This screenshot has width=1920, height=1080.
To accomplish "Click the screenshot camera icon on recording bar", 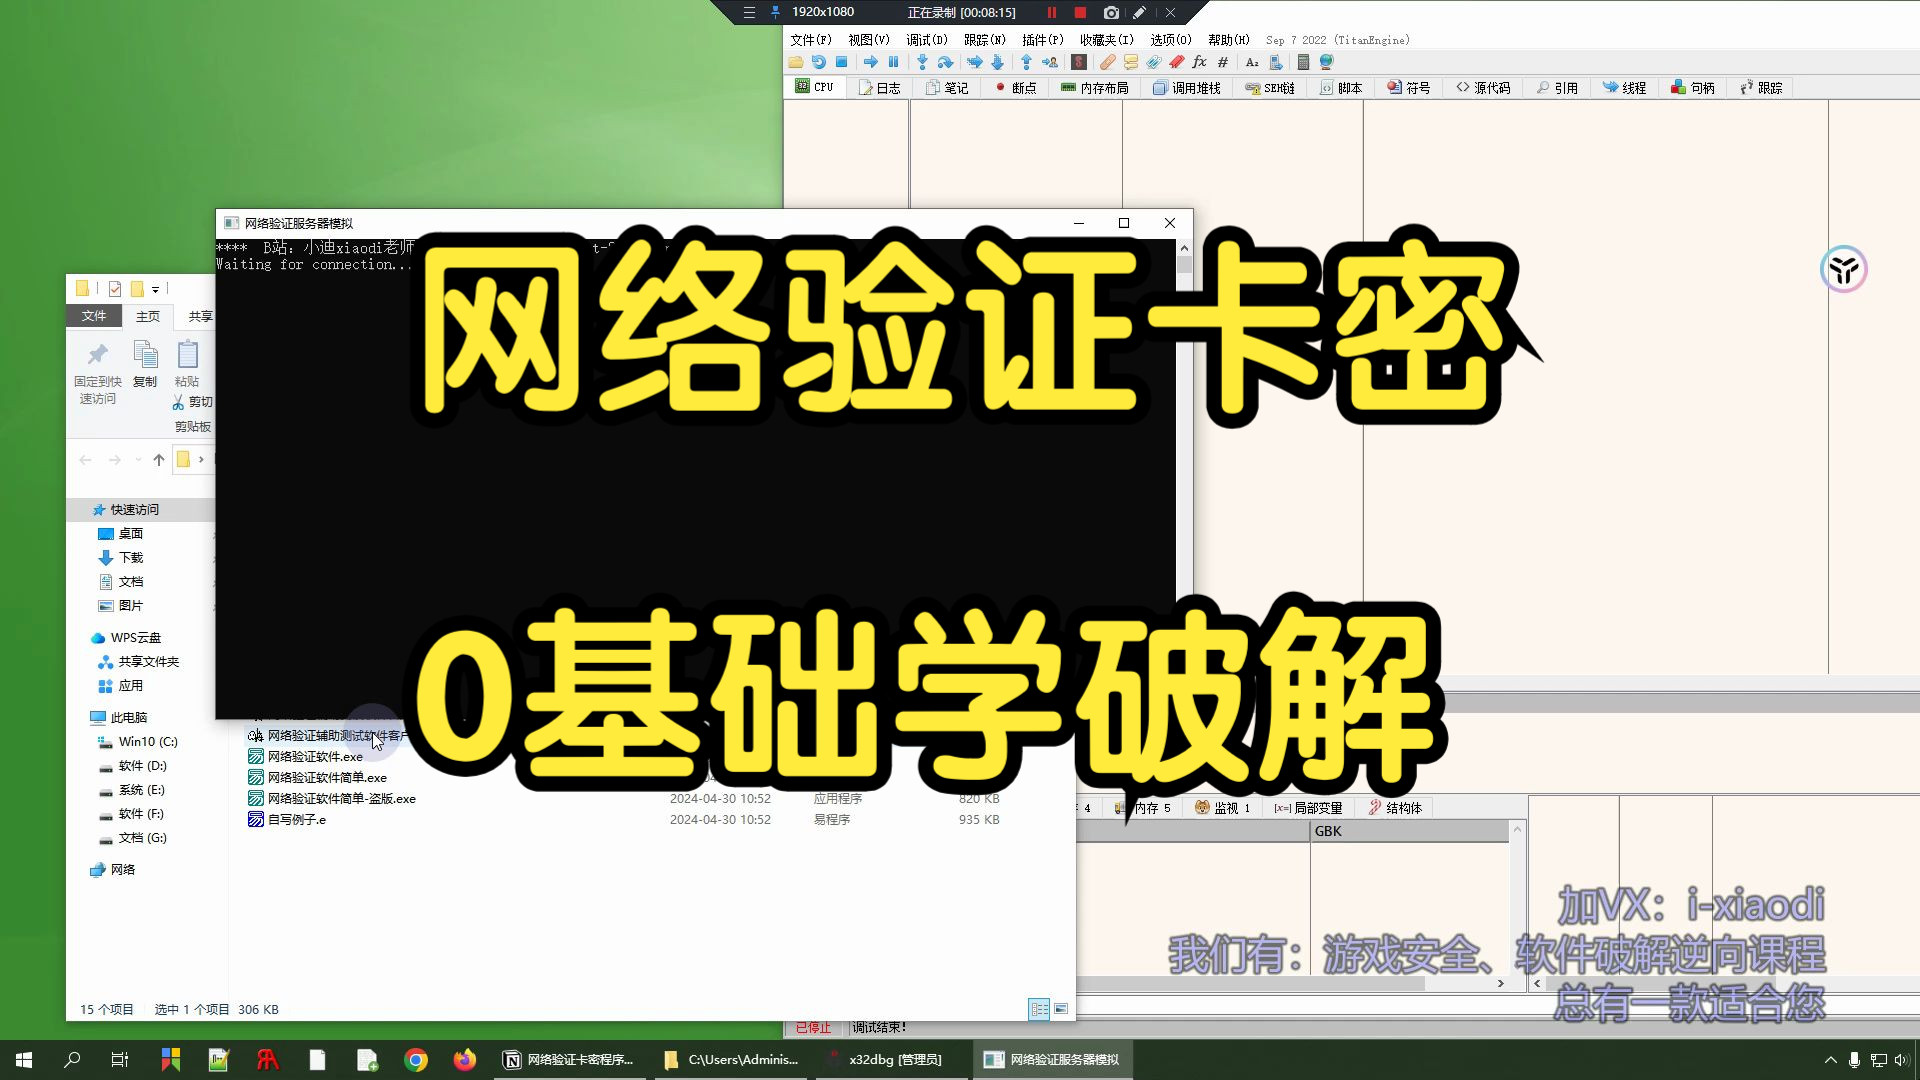I will (1111, 12).
